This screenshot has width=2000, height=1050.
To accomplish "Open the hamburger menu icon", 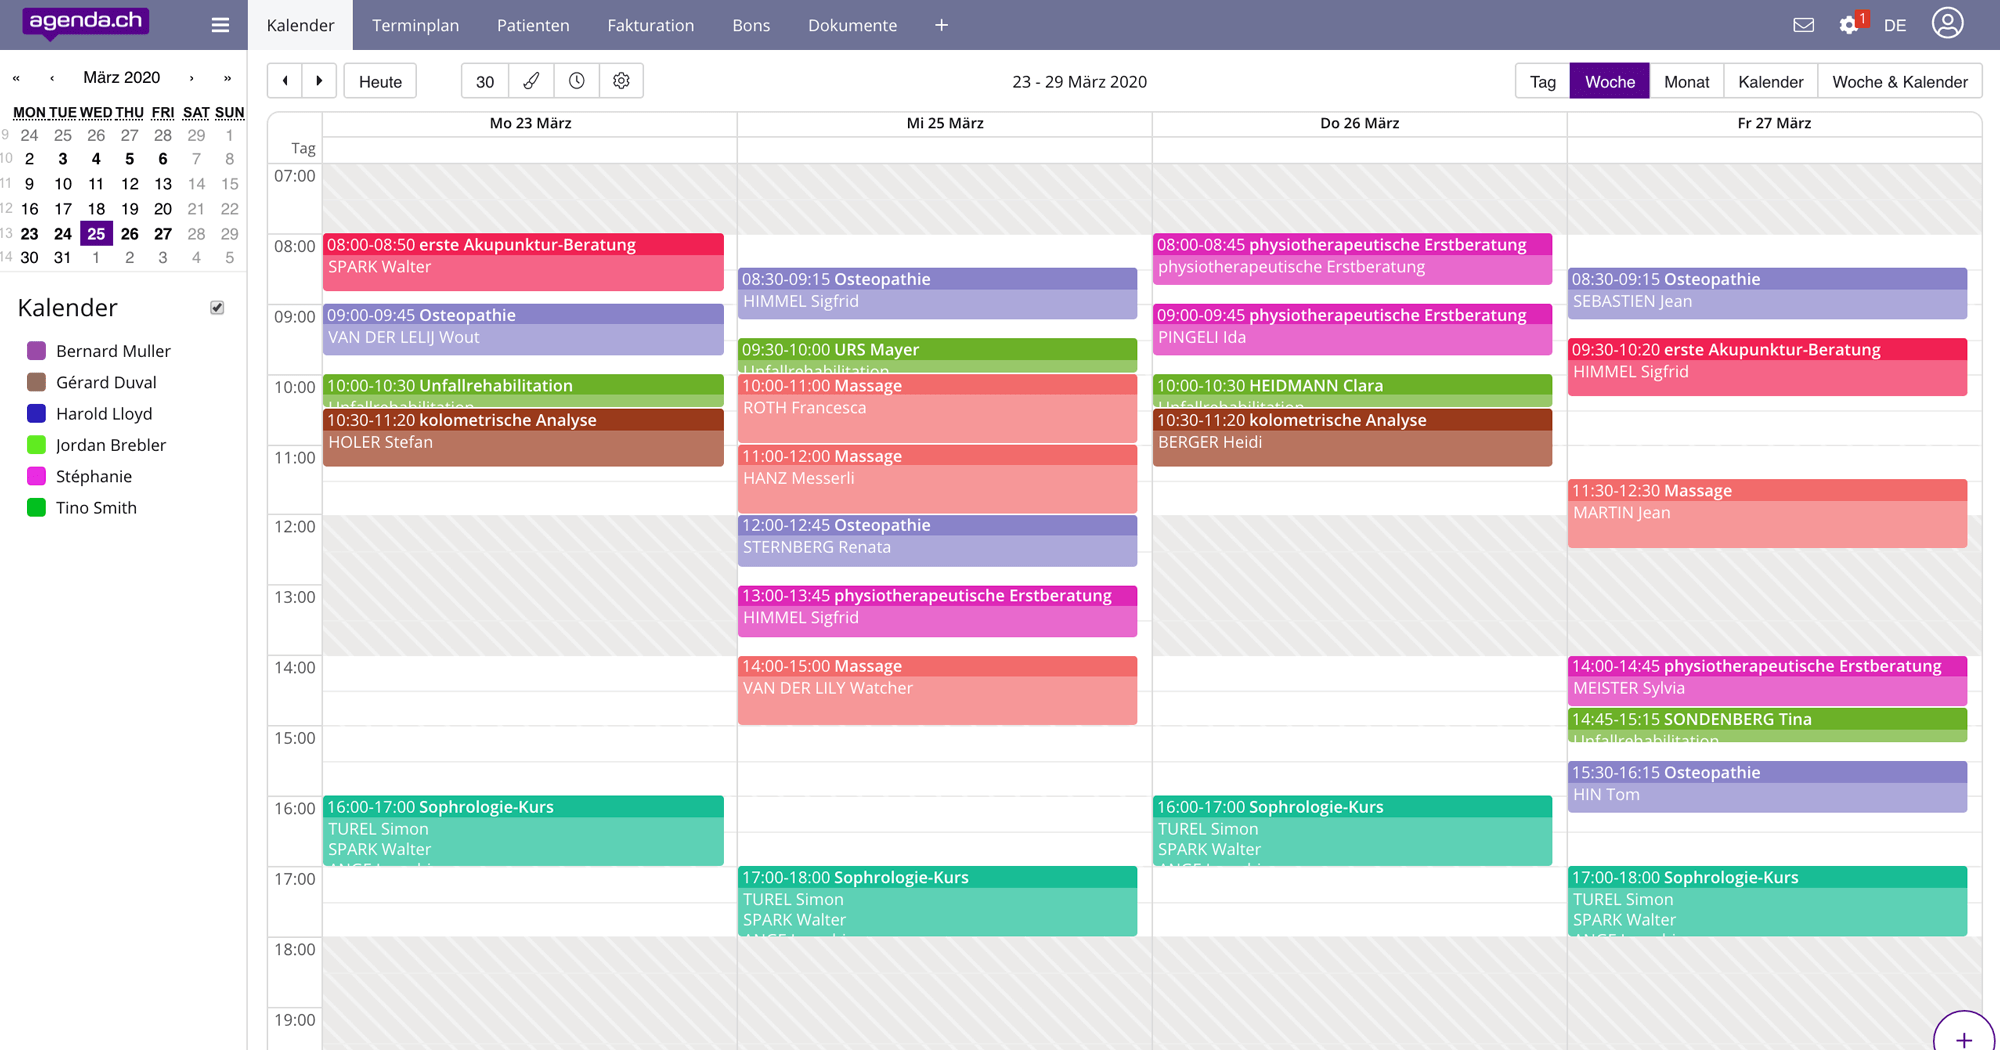I will tap(220, 25).
